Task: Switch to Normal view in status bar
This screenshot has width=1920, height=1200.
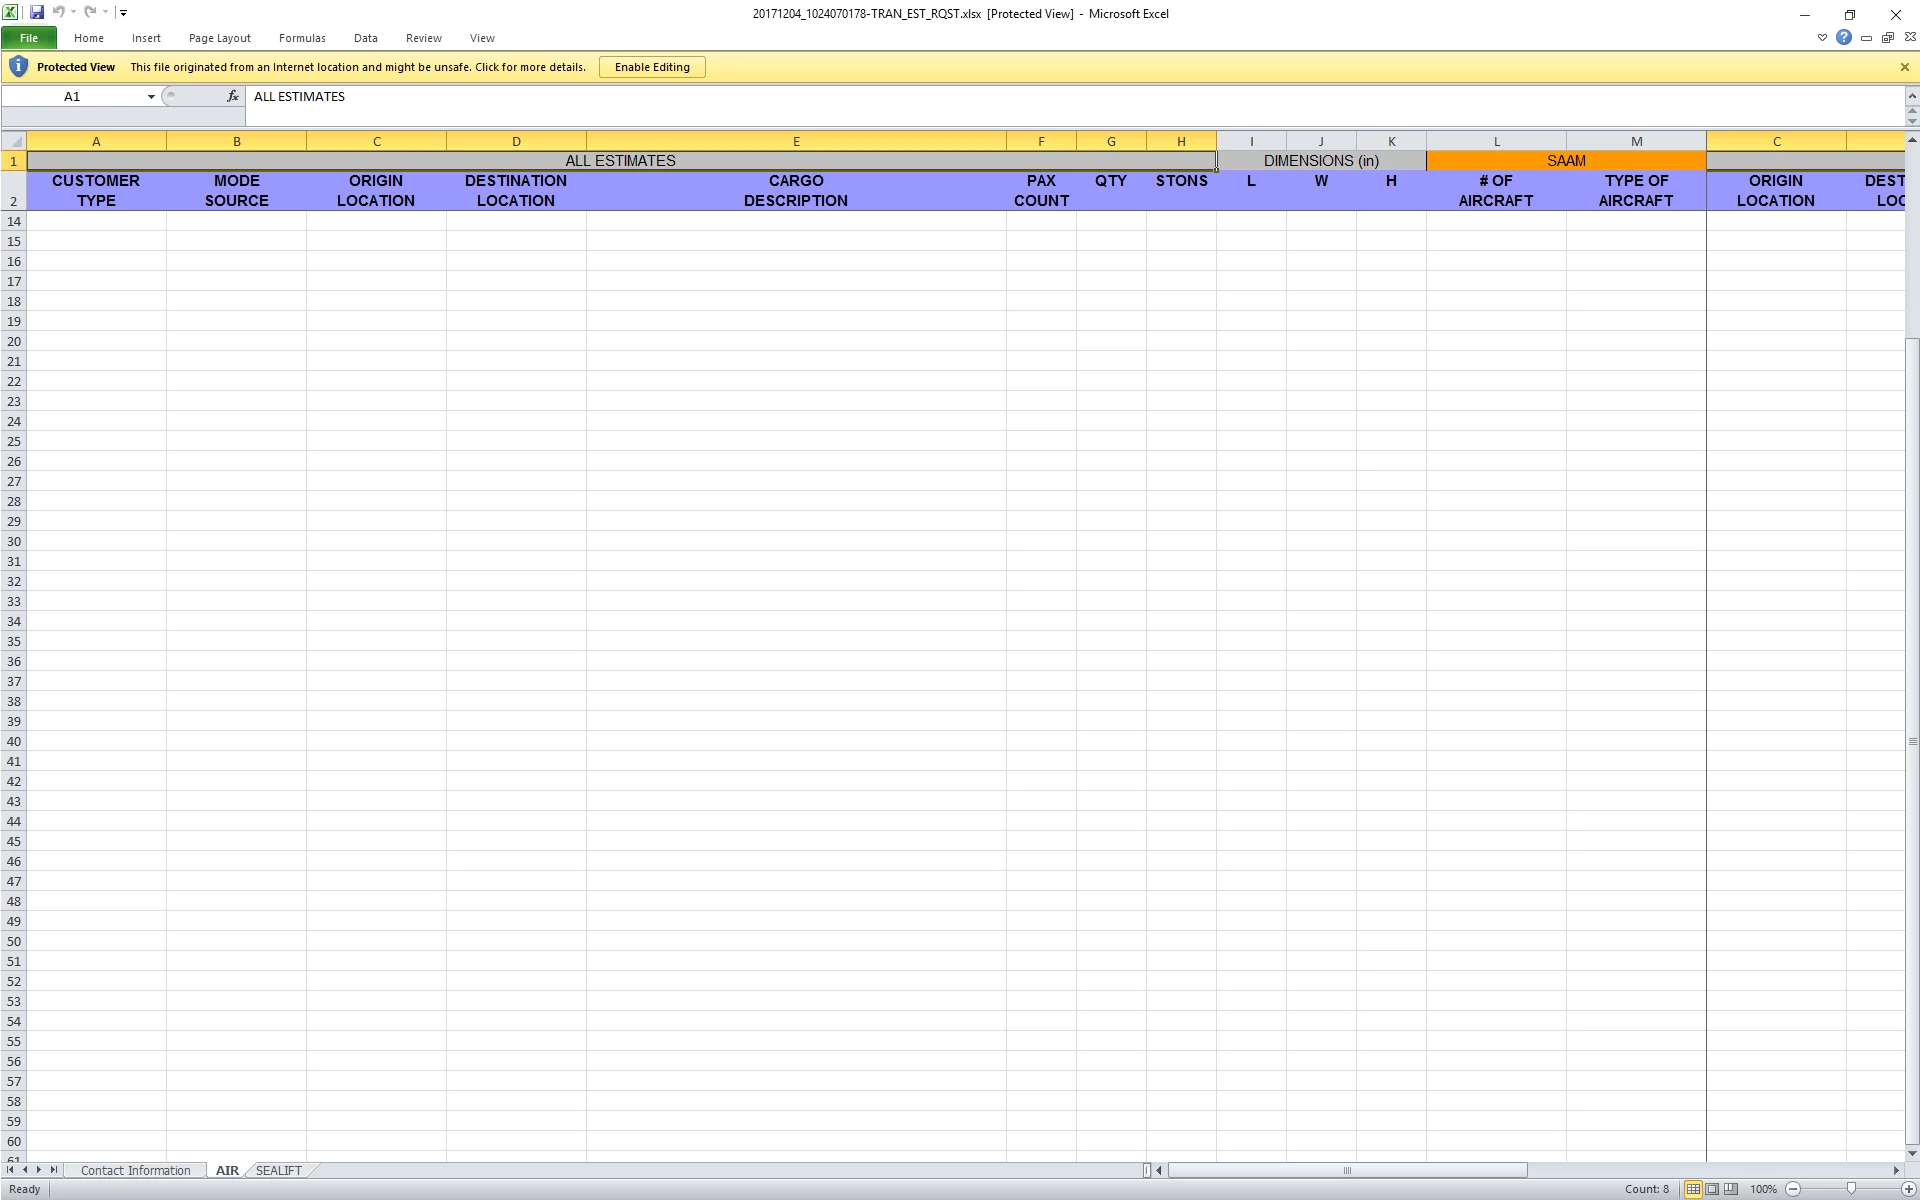Action: (x=1693, y=1189)
